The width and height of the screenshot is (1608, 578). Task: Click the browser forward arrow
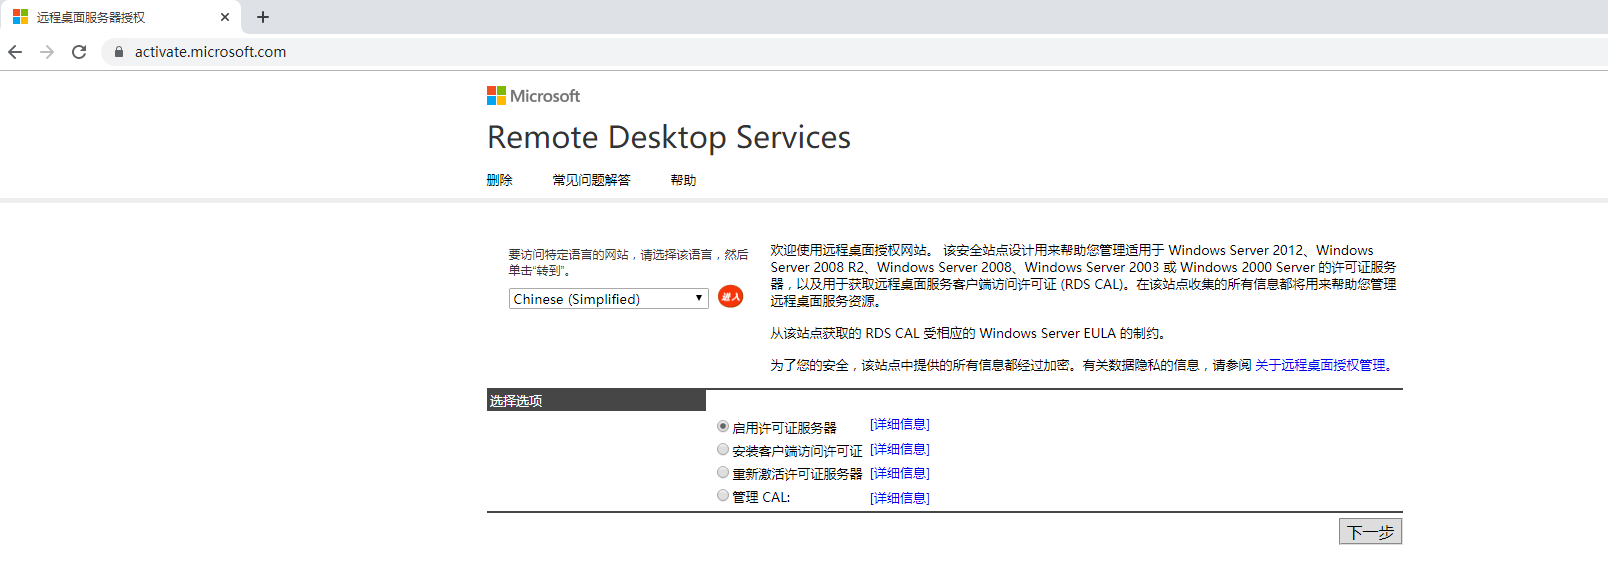point(47,52)
